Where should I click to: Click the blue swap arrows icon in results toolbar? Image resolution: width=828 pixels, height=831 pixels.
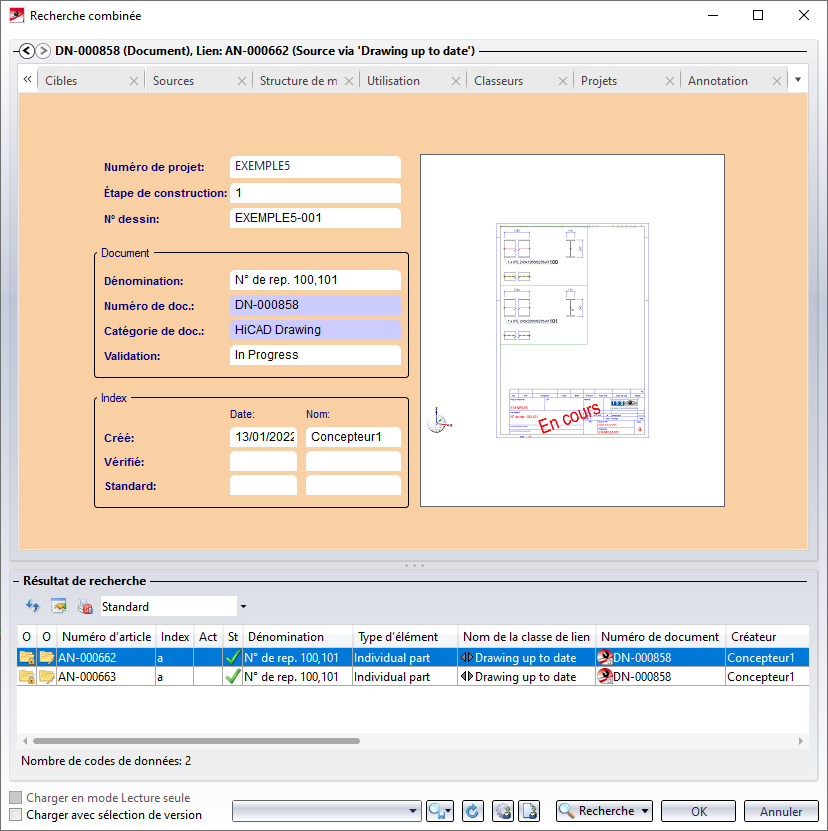[33, 606]
